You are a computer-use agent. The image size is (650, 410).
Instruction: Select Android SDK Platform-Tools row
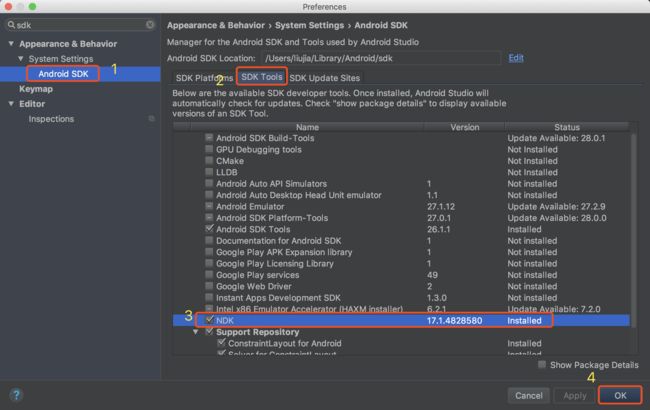point(401,218)
